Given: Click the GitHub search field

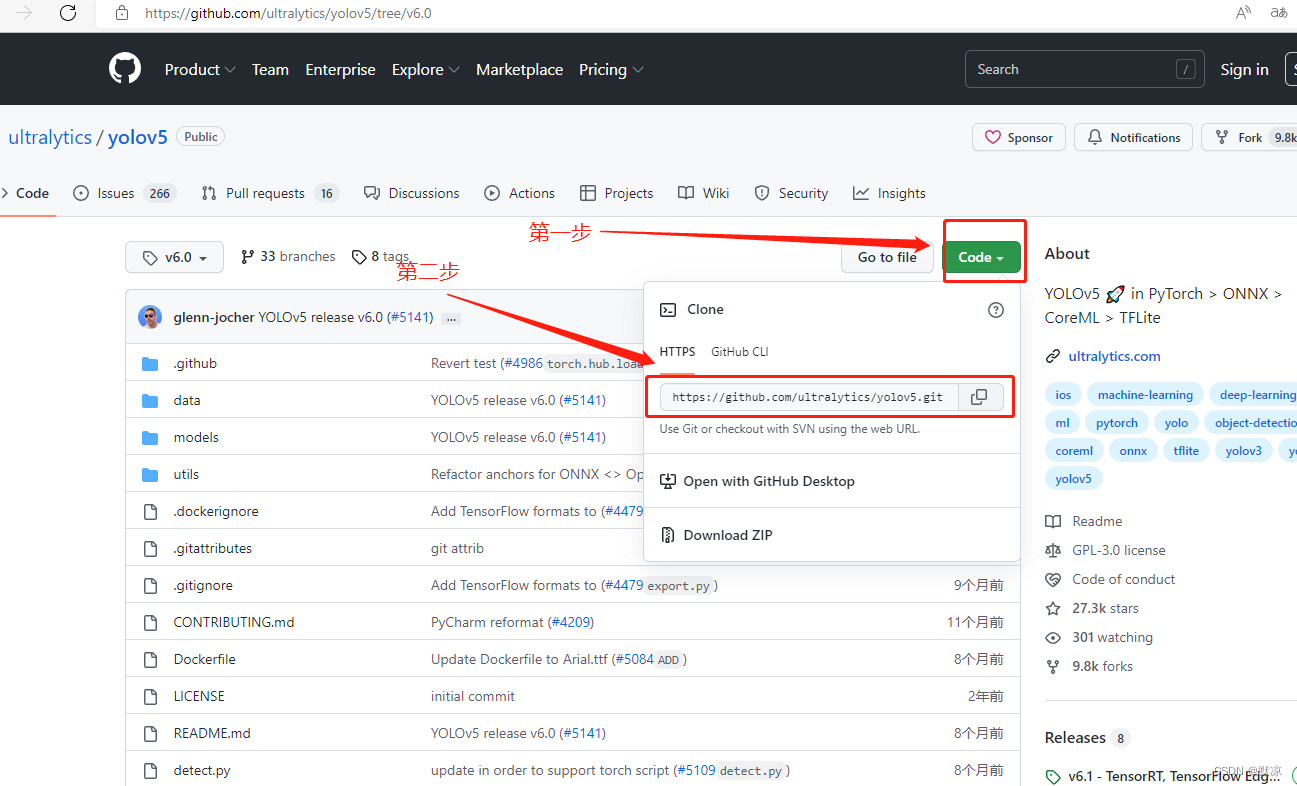Looking at the screenshot, I should click(x=1084, y=69).
